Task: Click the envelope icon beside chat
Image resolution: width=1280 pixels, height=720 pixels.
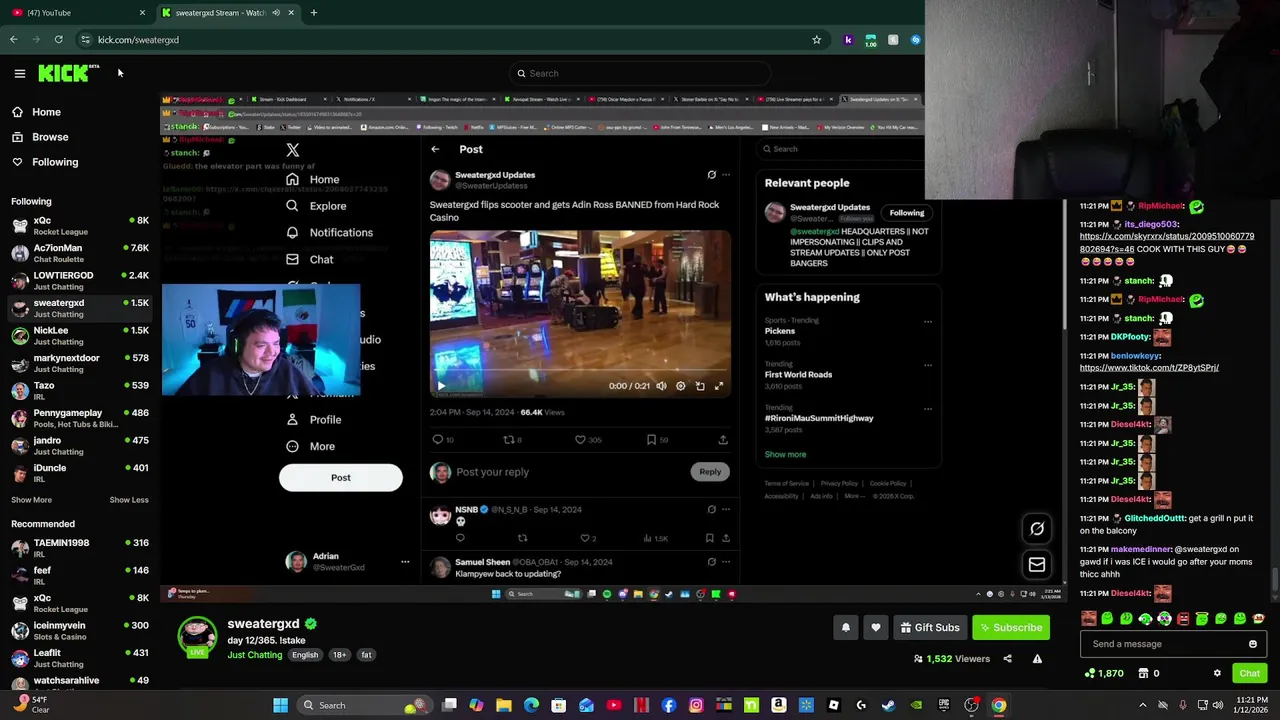Action: point(1037,565)
